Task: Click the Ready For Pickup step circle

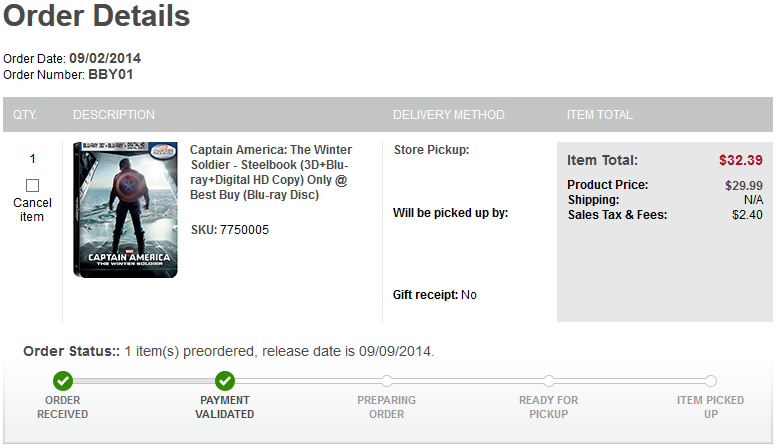Action: (x=548, y=381)
